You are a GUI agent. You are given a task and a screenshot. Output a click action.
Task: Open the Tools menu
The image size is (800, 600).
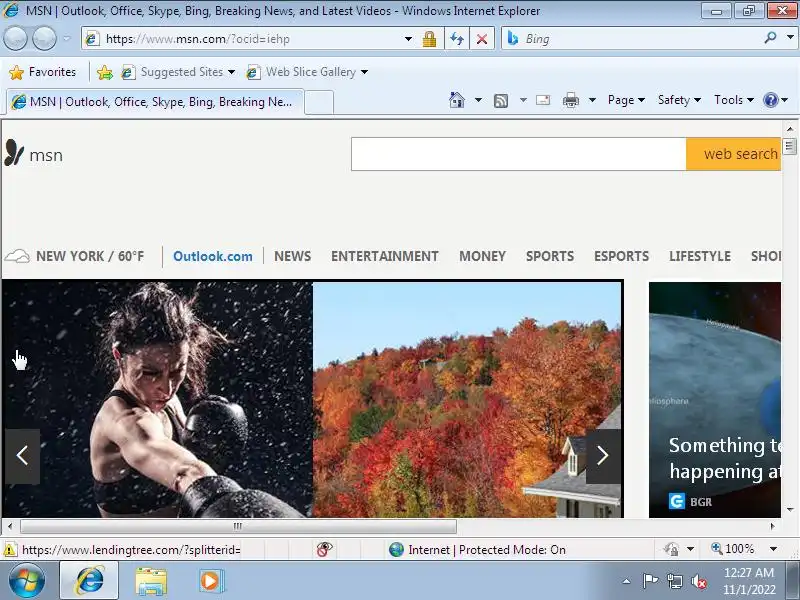click(734, 100)
